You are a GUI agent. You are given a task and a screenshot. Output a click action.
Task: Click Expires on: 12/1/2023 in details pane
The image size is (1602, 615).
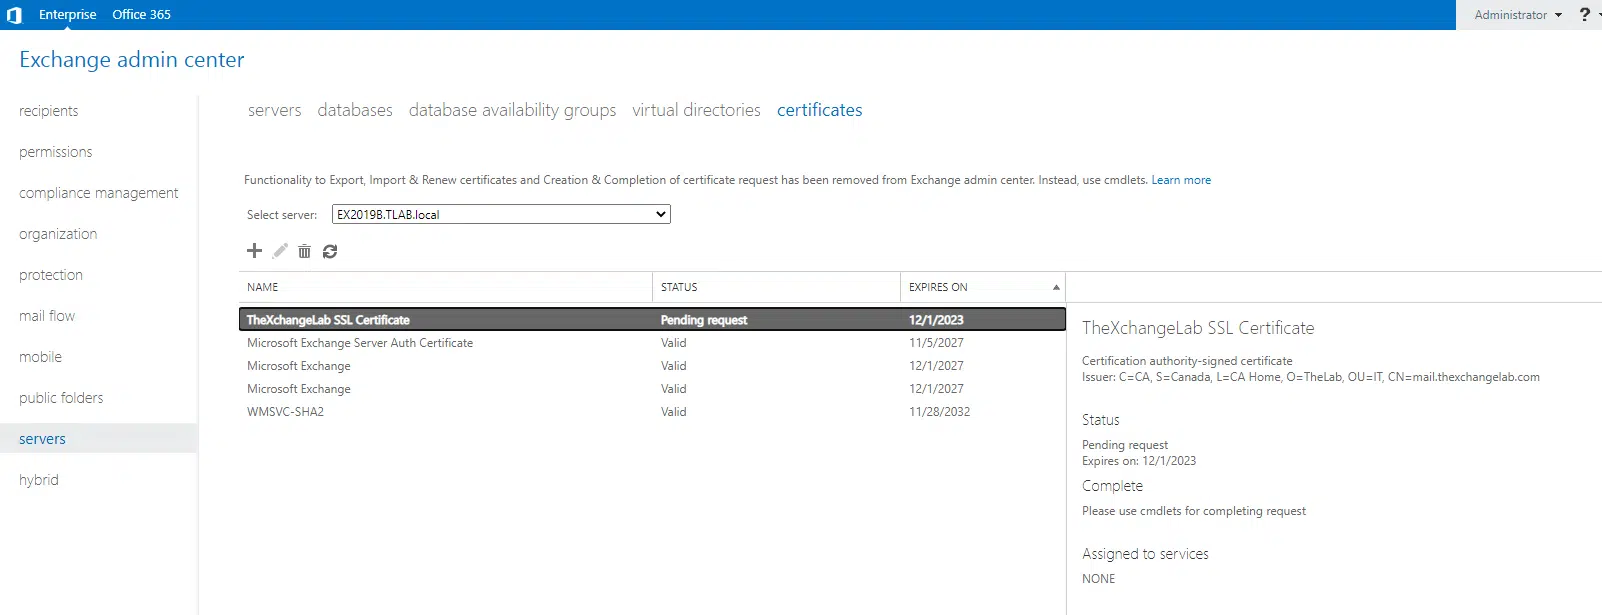pos(1139,461)
